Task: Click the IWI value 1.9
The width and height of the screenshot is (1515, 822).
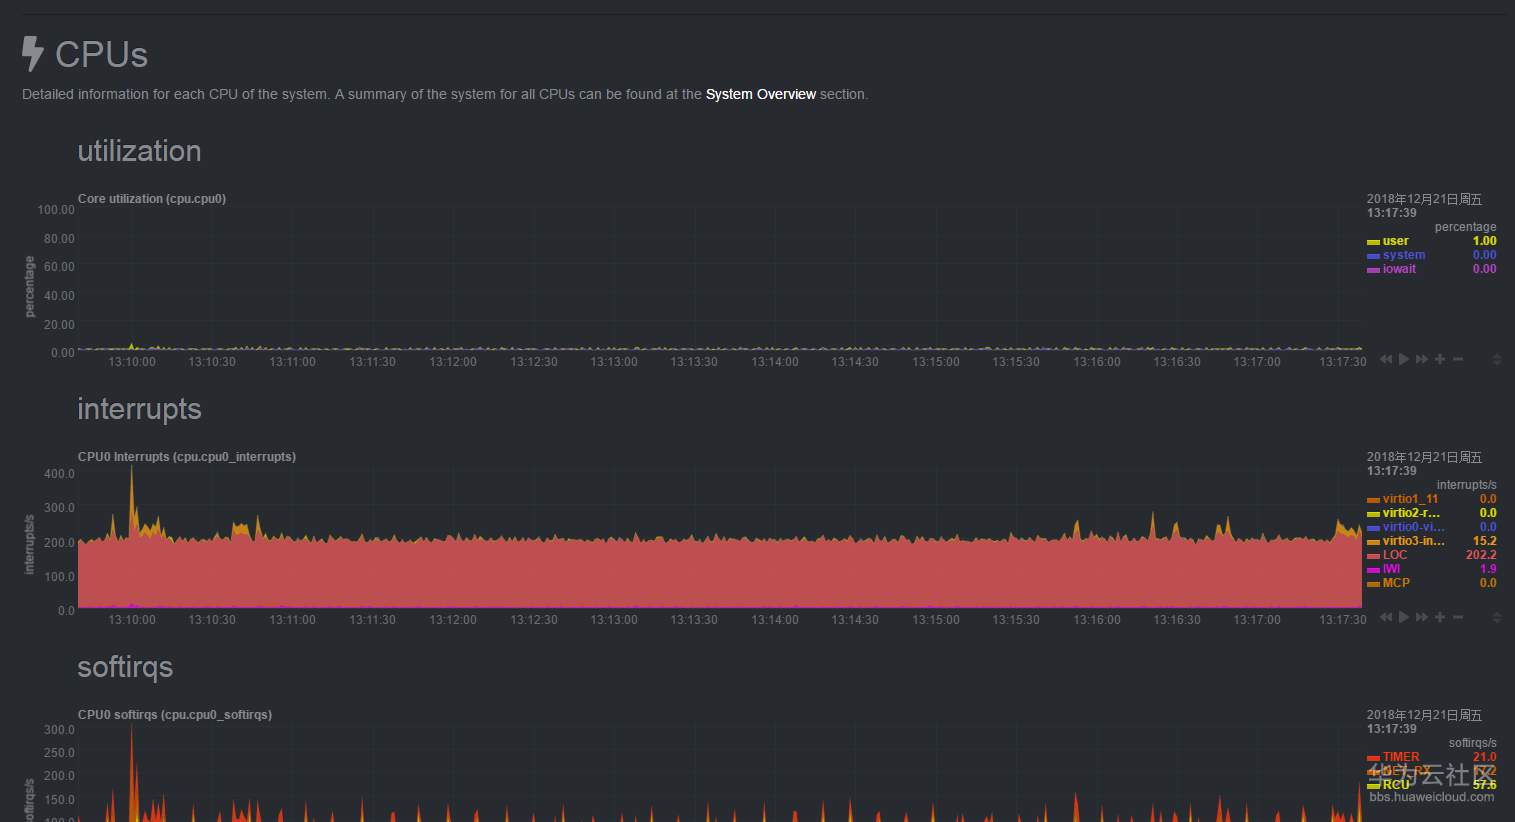Action: click(x=1489, y=569)
